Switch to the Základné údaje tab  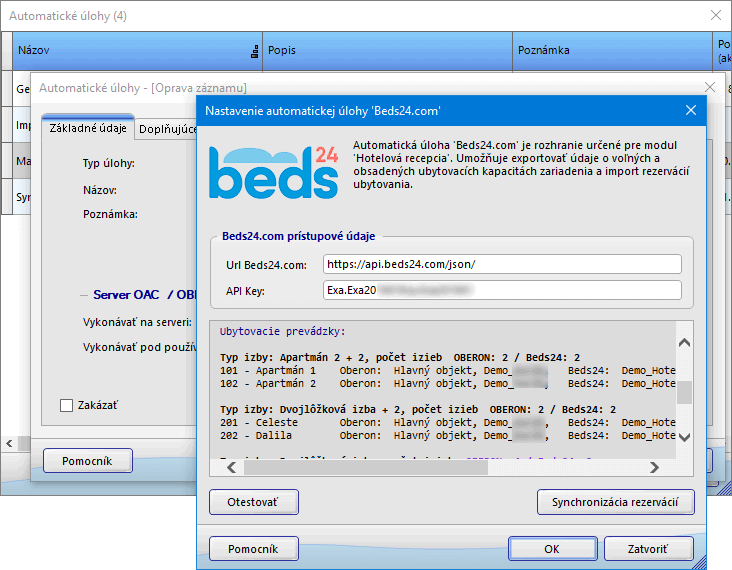(88, 128)
